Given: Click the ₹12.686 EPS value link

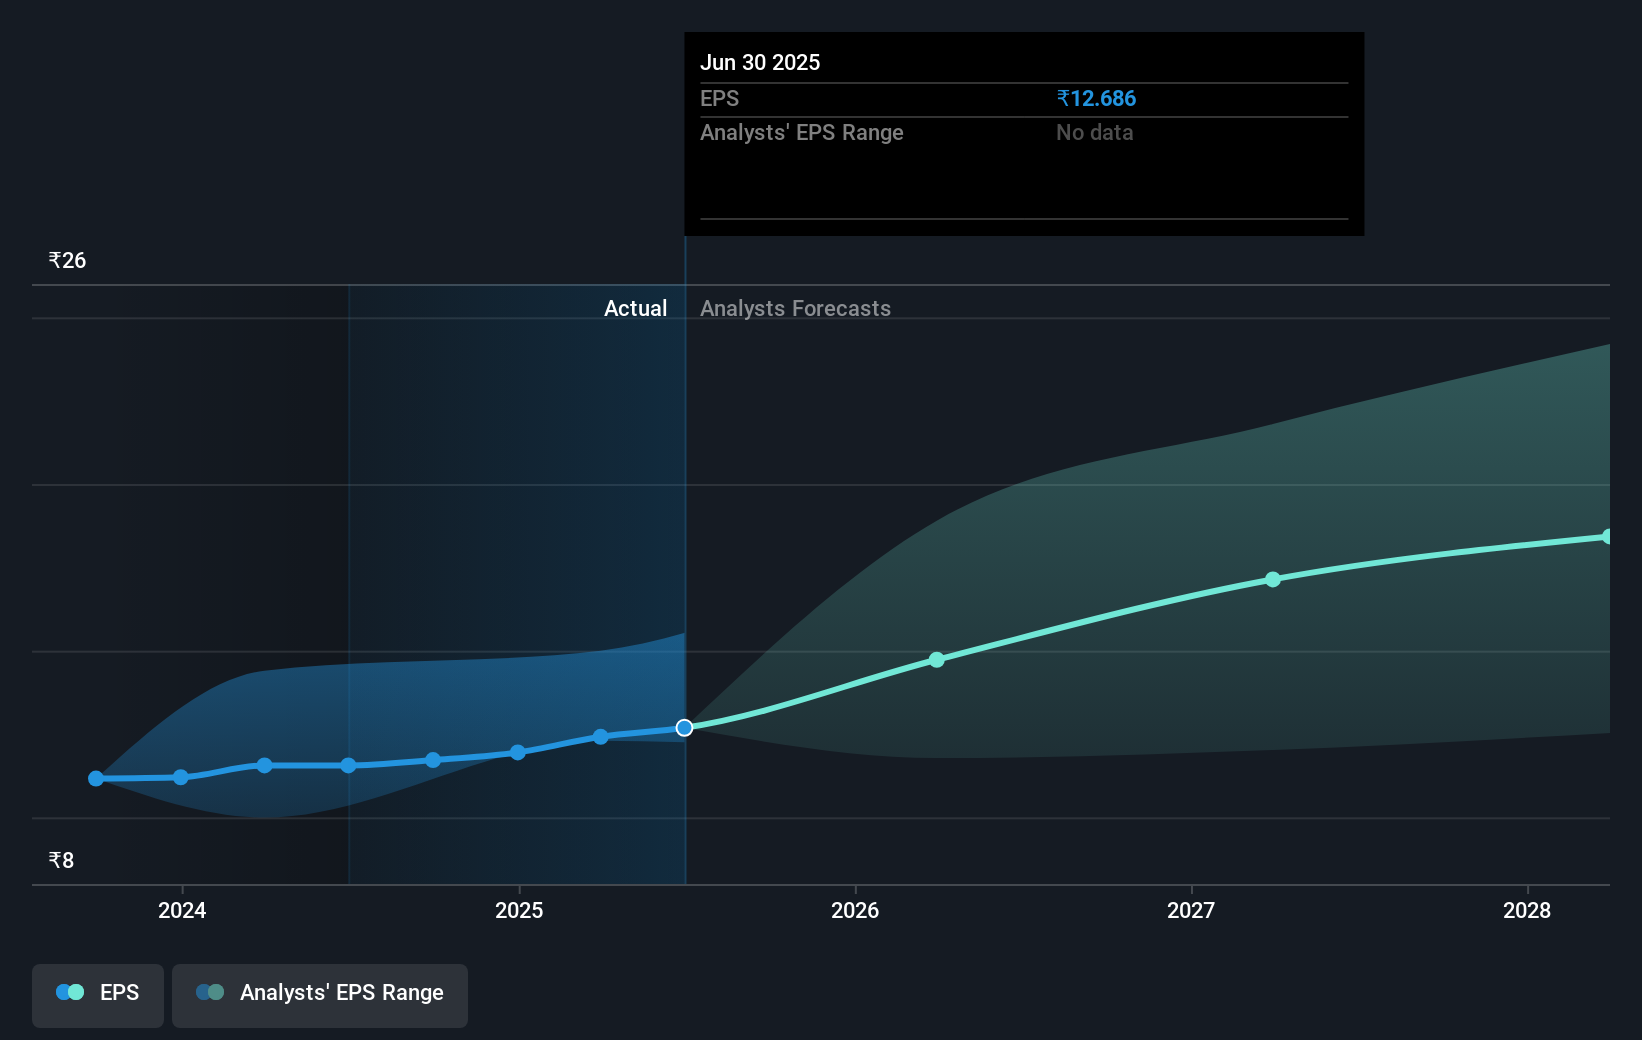Looking at the screenshot, I should (1096, 98).
